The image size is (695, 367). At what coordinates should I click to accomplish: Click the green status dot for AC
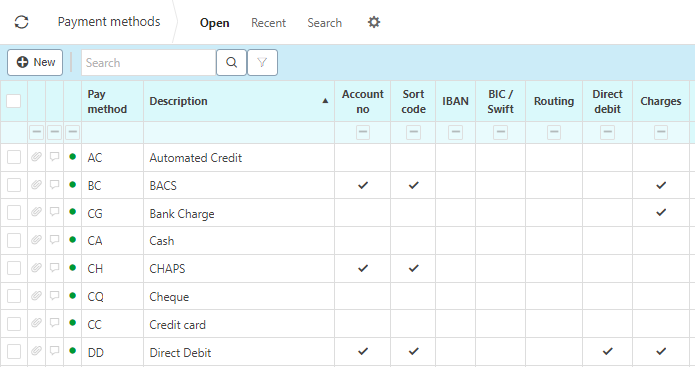tap(73, 156)
